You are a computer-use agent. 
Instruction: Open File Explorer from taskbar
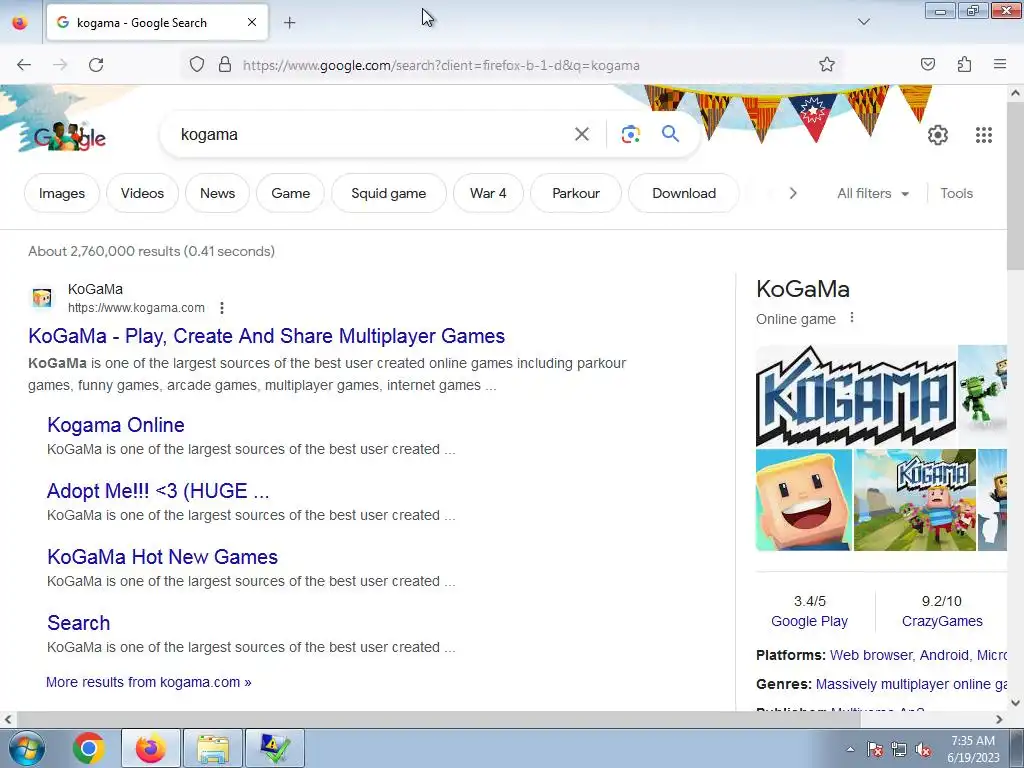coord(213,748)
